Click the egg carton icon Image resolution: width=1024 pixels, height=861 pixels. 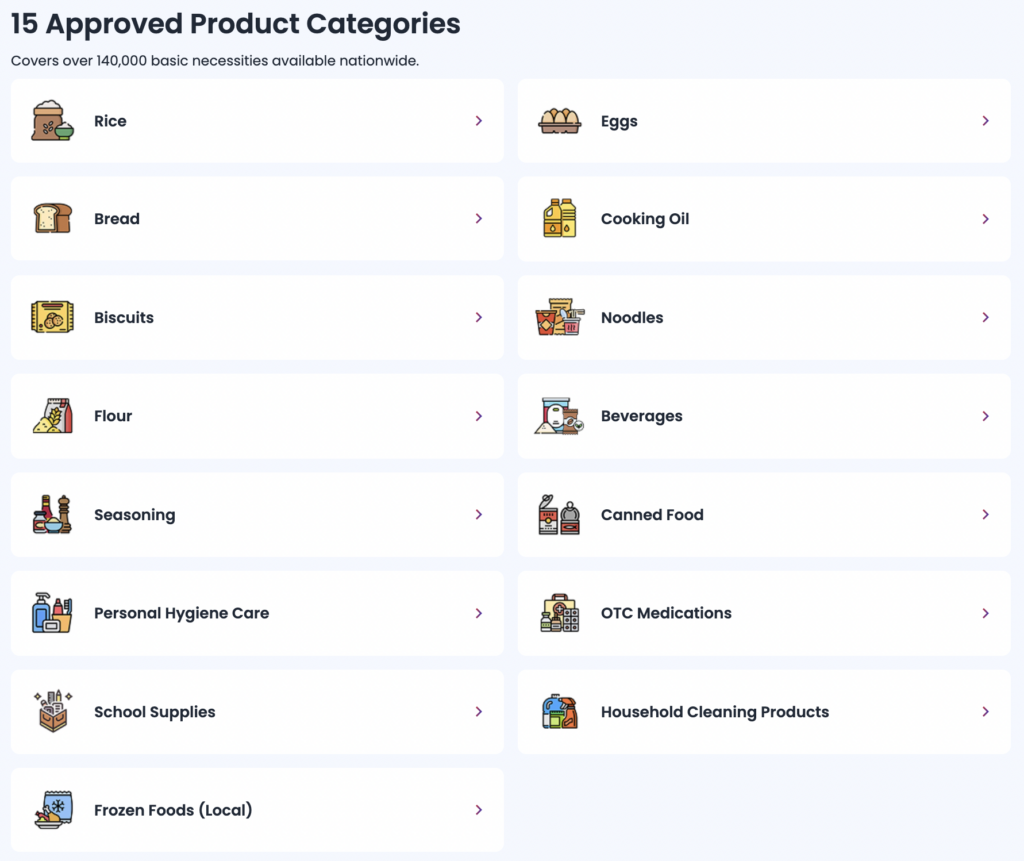pyautogui.click(x=559, y=121)
